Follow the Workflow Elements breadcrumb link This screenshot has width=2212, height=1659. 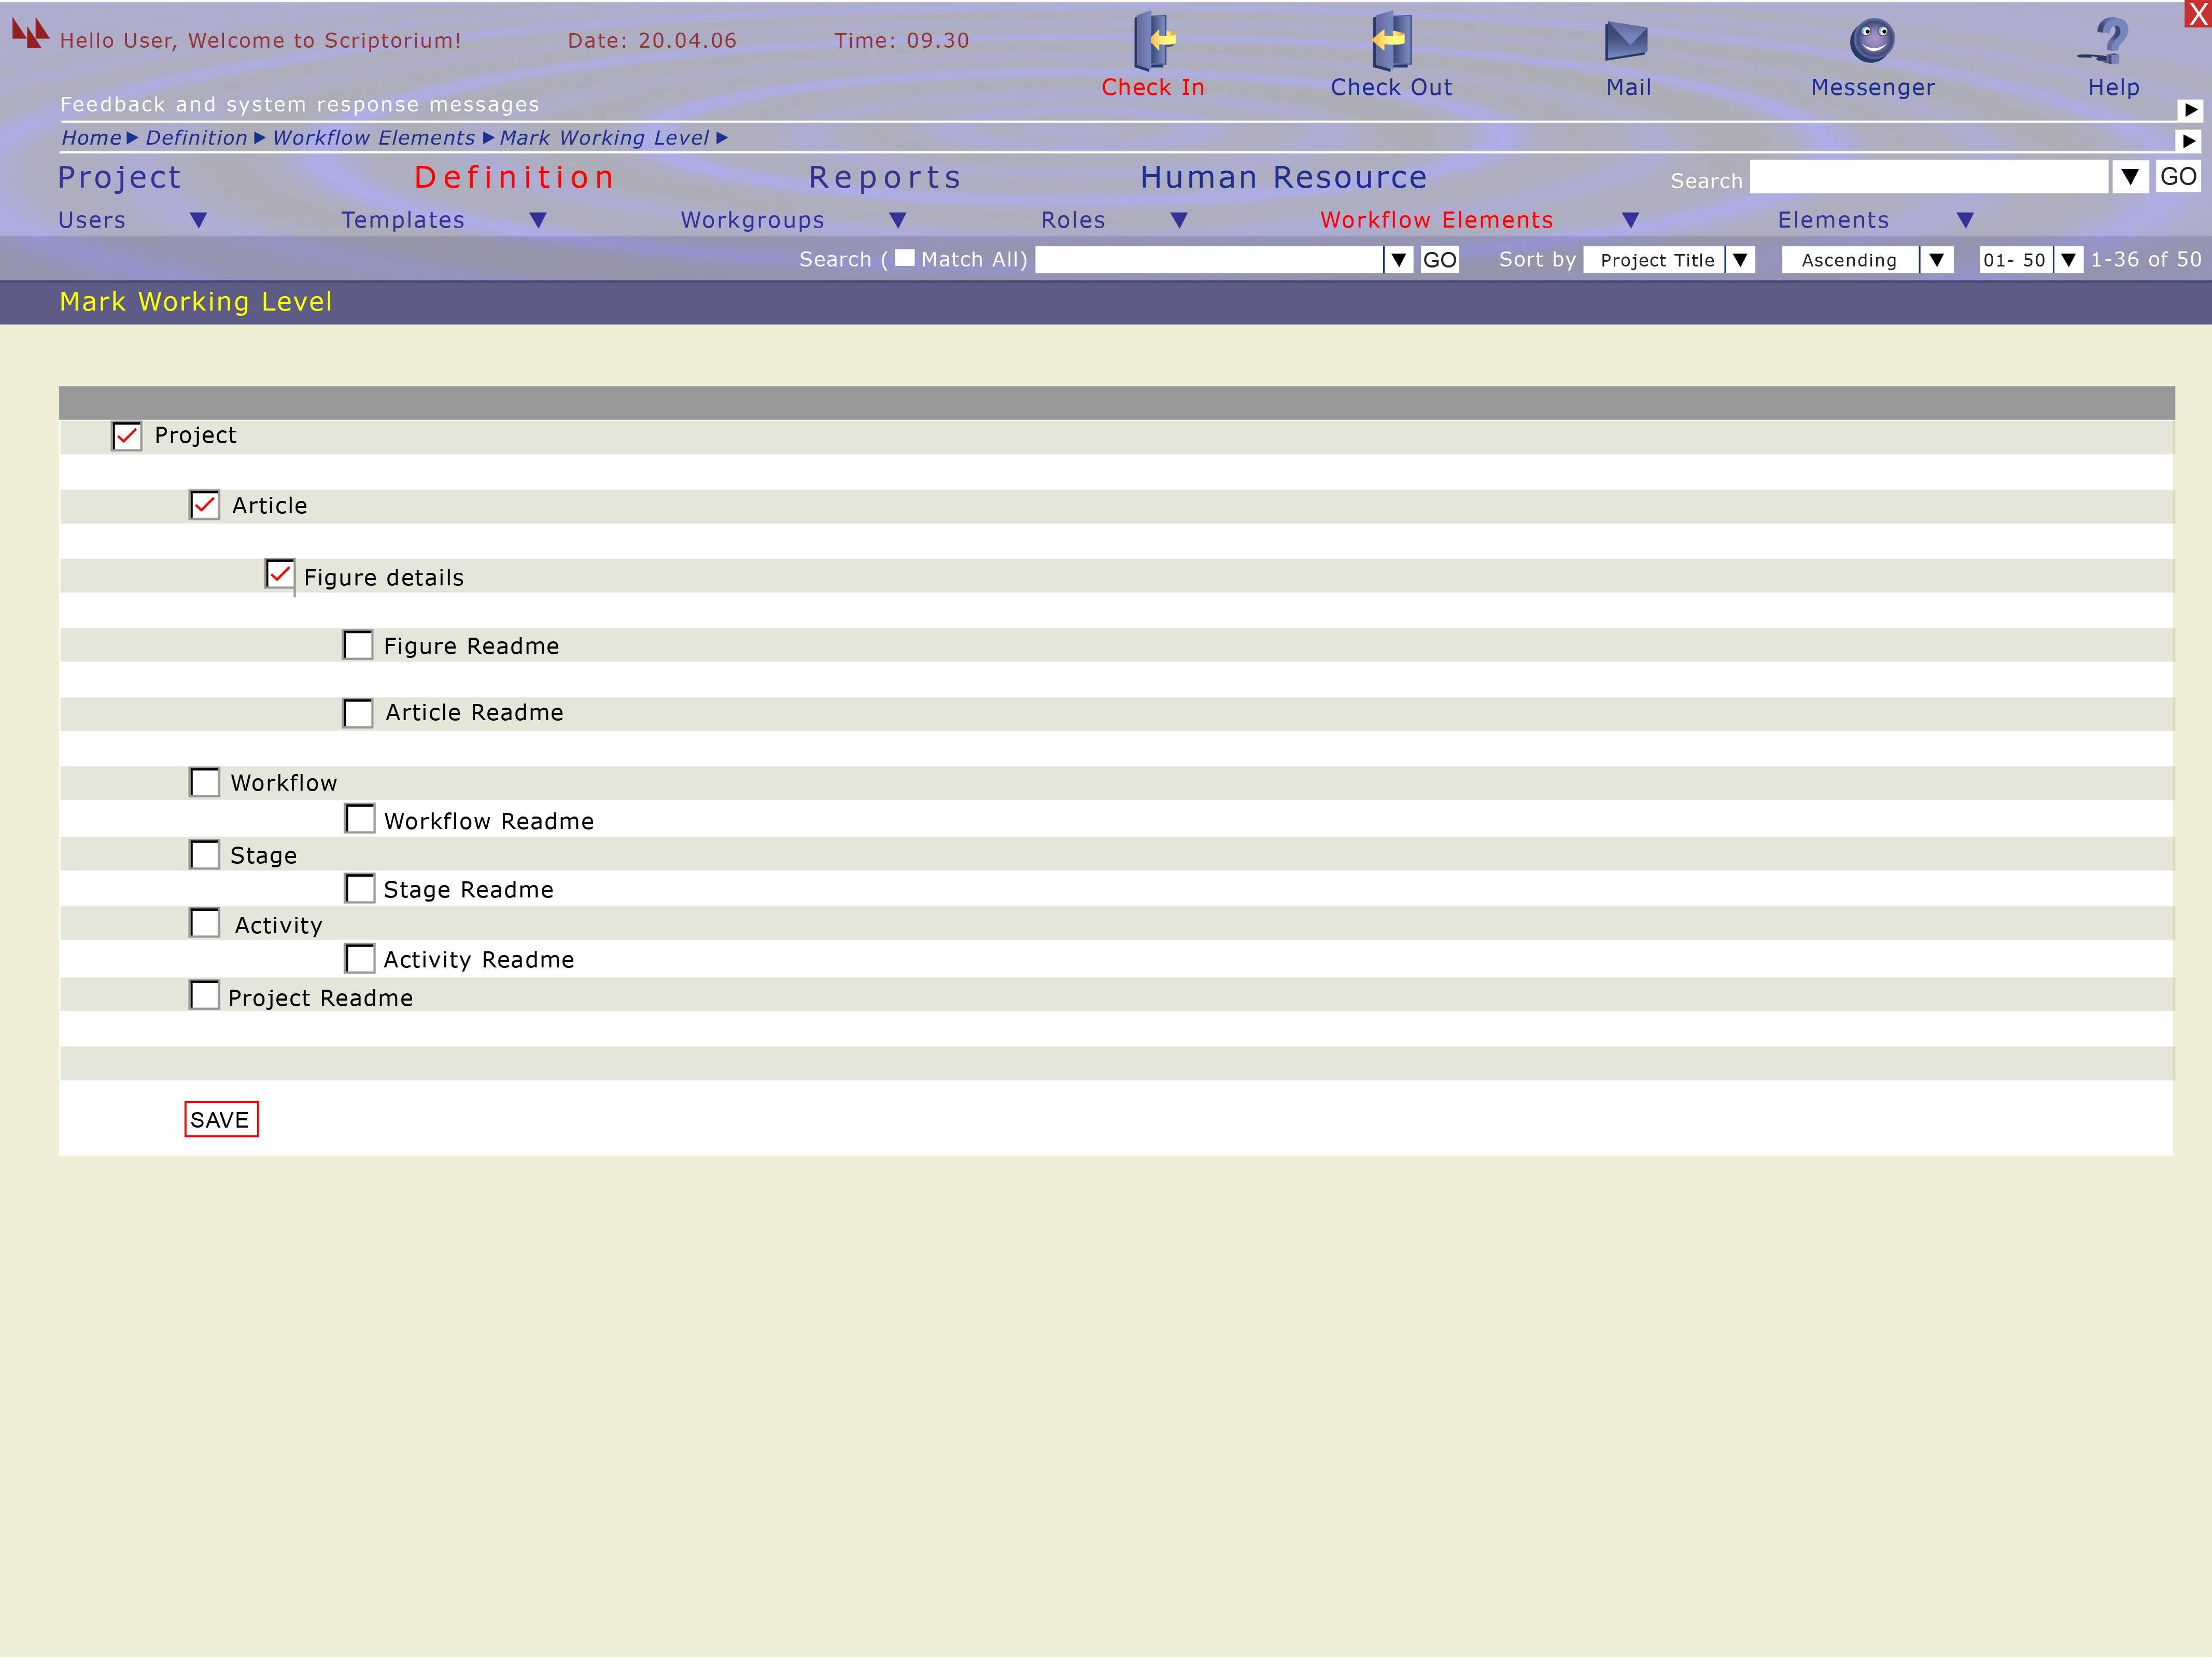(373, 138)
